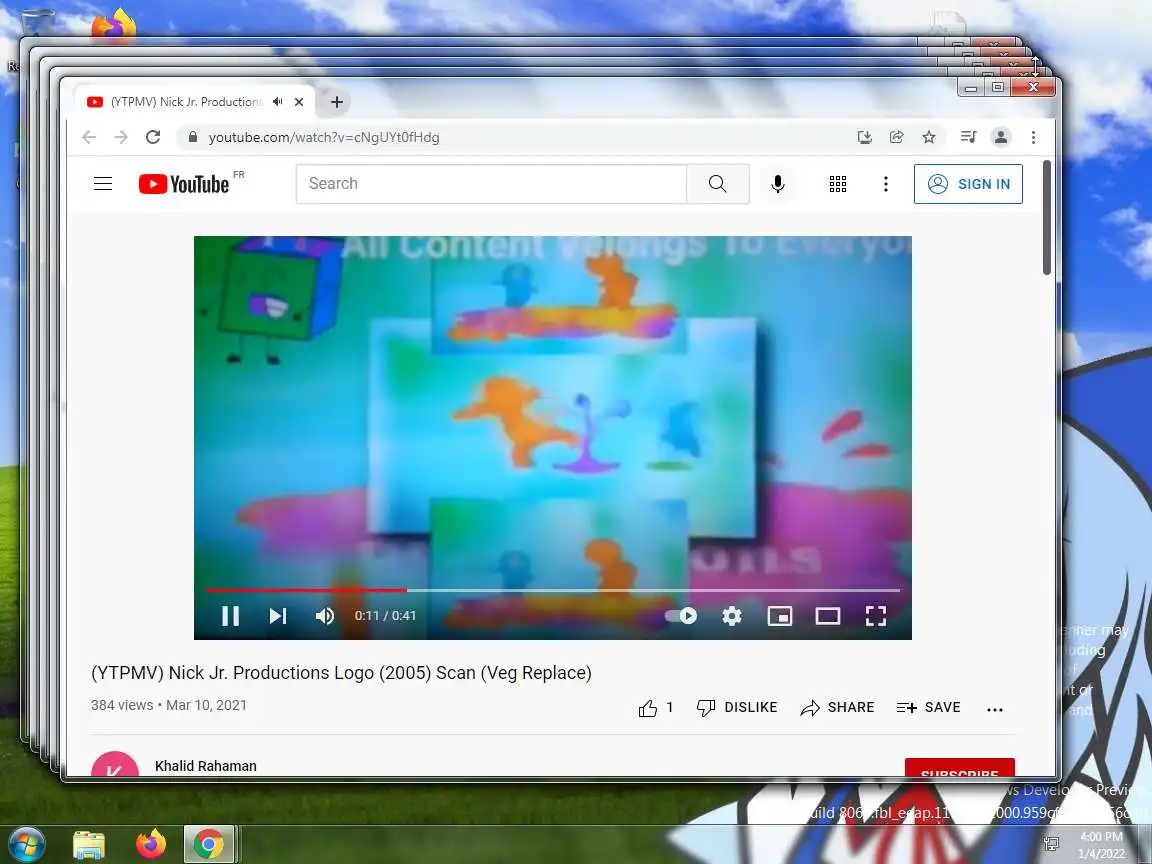Click the 384 views date line
The width and height of the screenshot is (1152, 864).
point(169,705)
